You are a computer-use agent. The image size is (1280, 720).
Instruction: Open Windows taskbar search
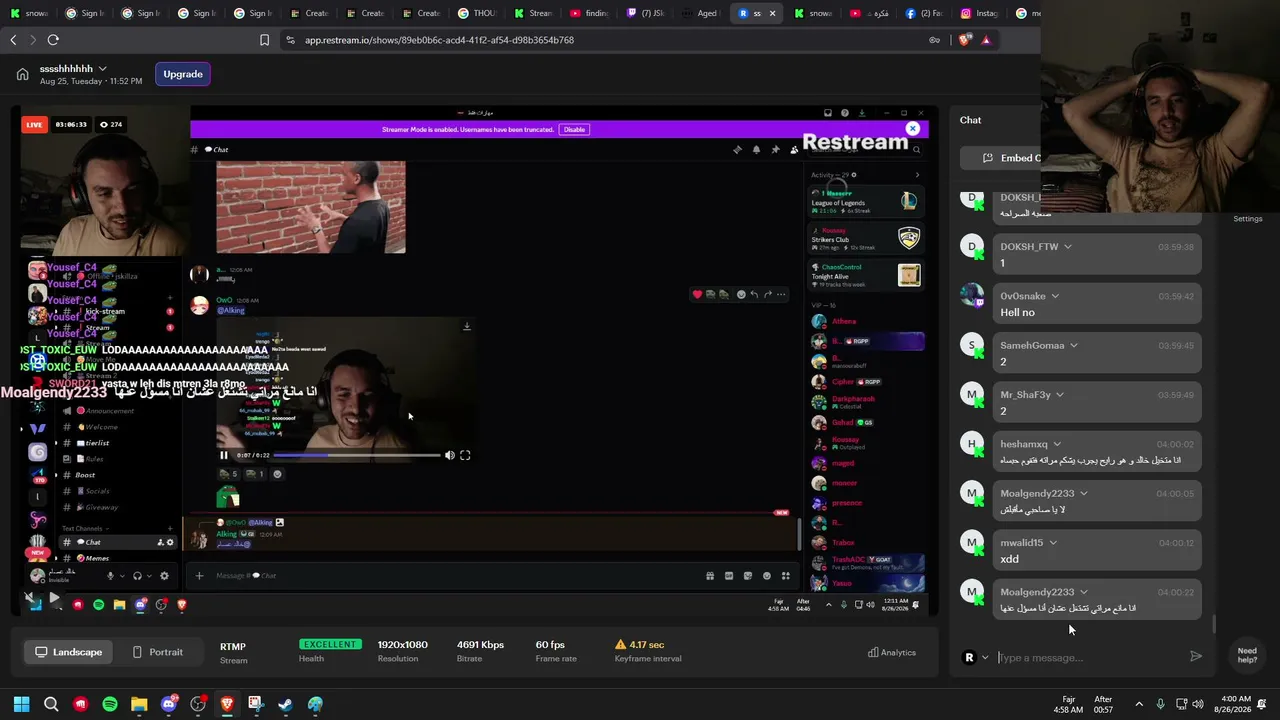point(51,704)
